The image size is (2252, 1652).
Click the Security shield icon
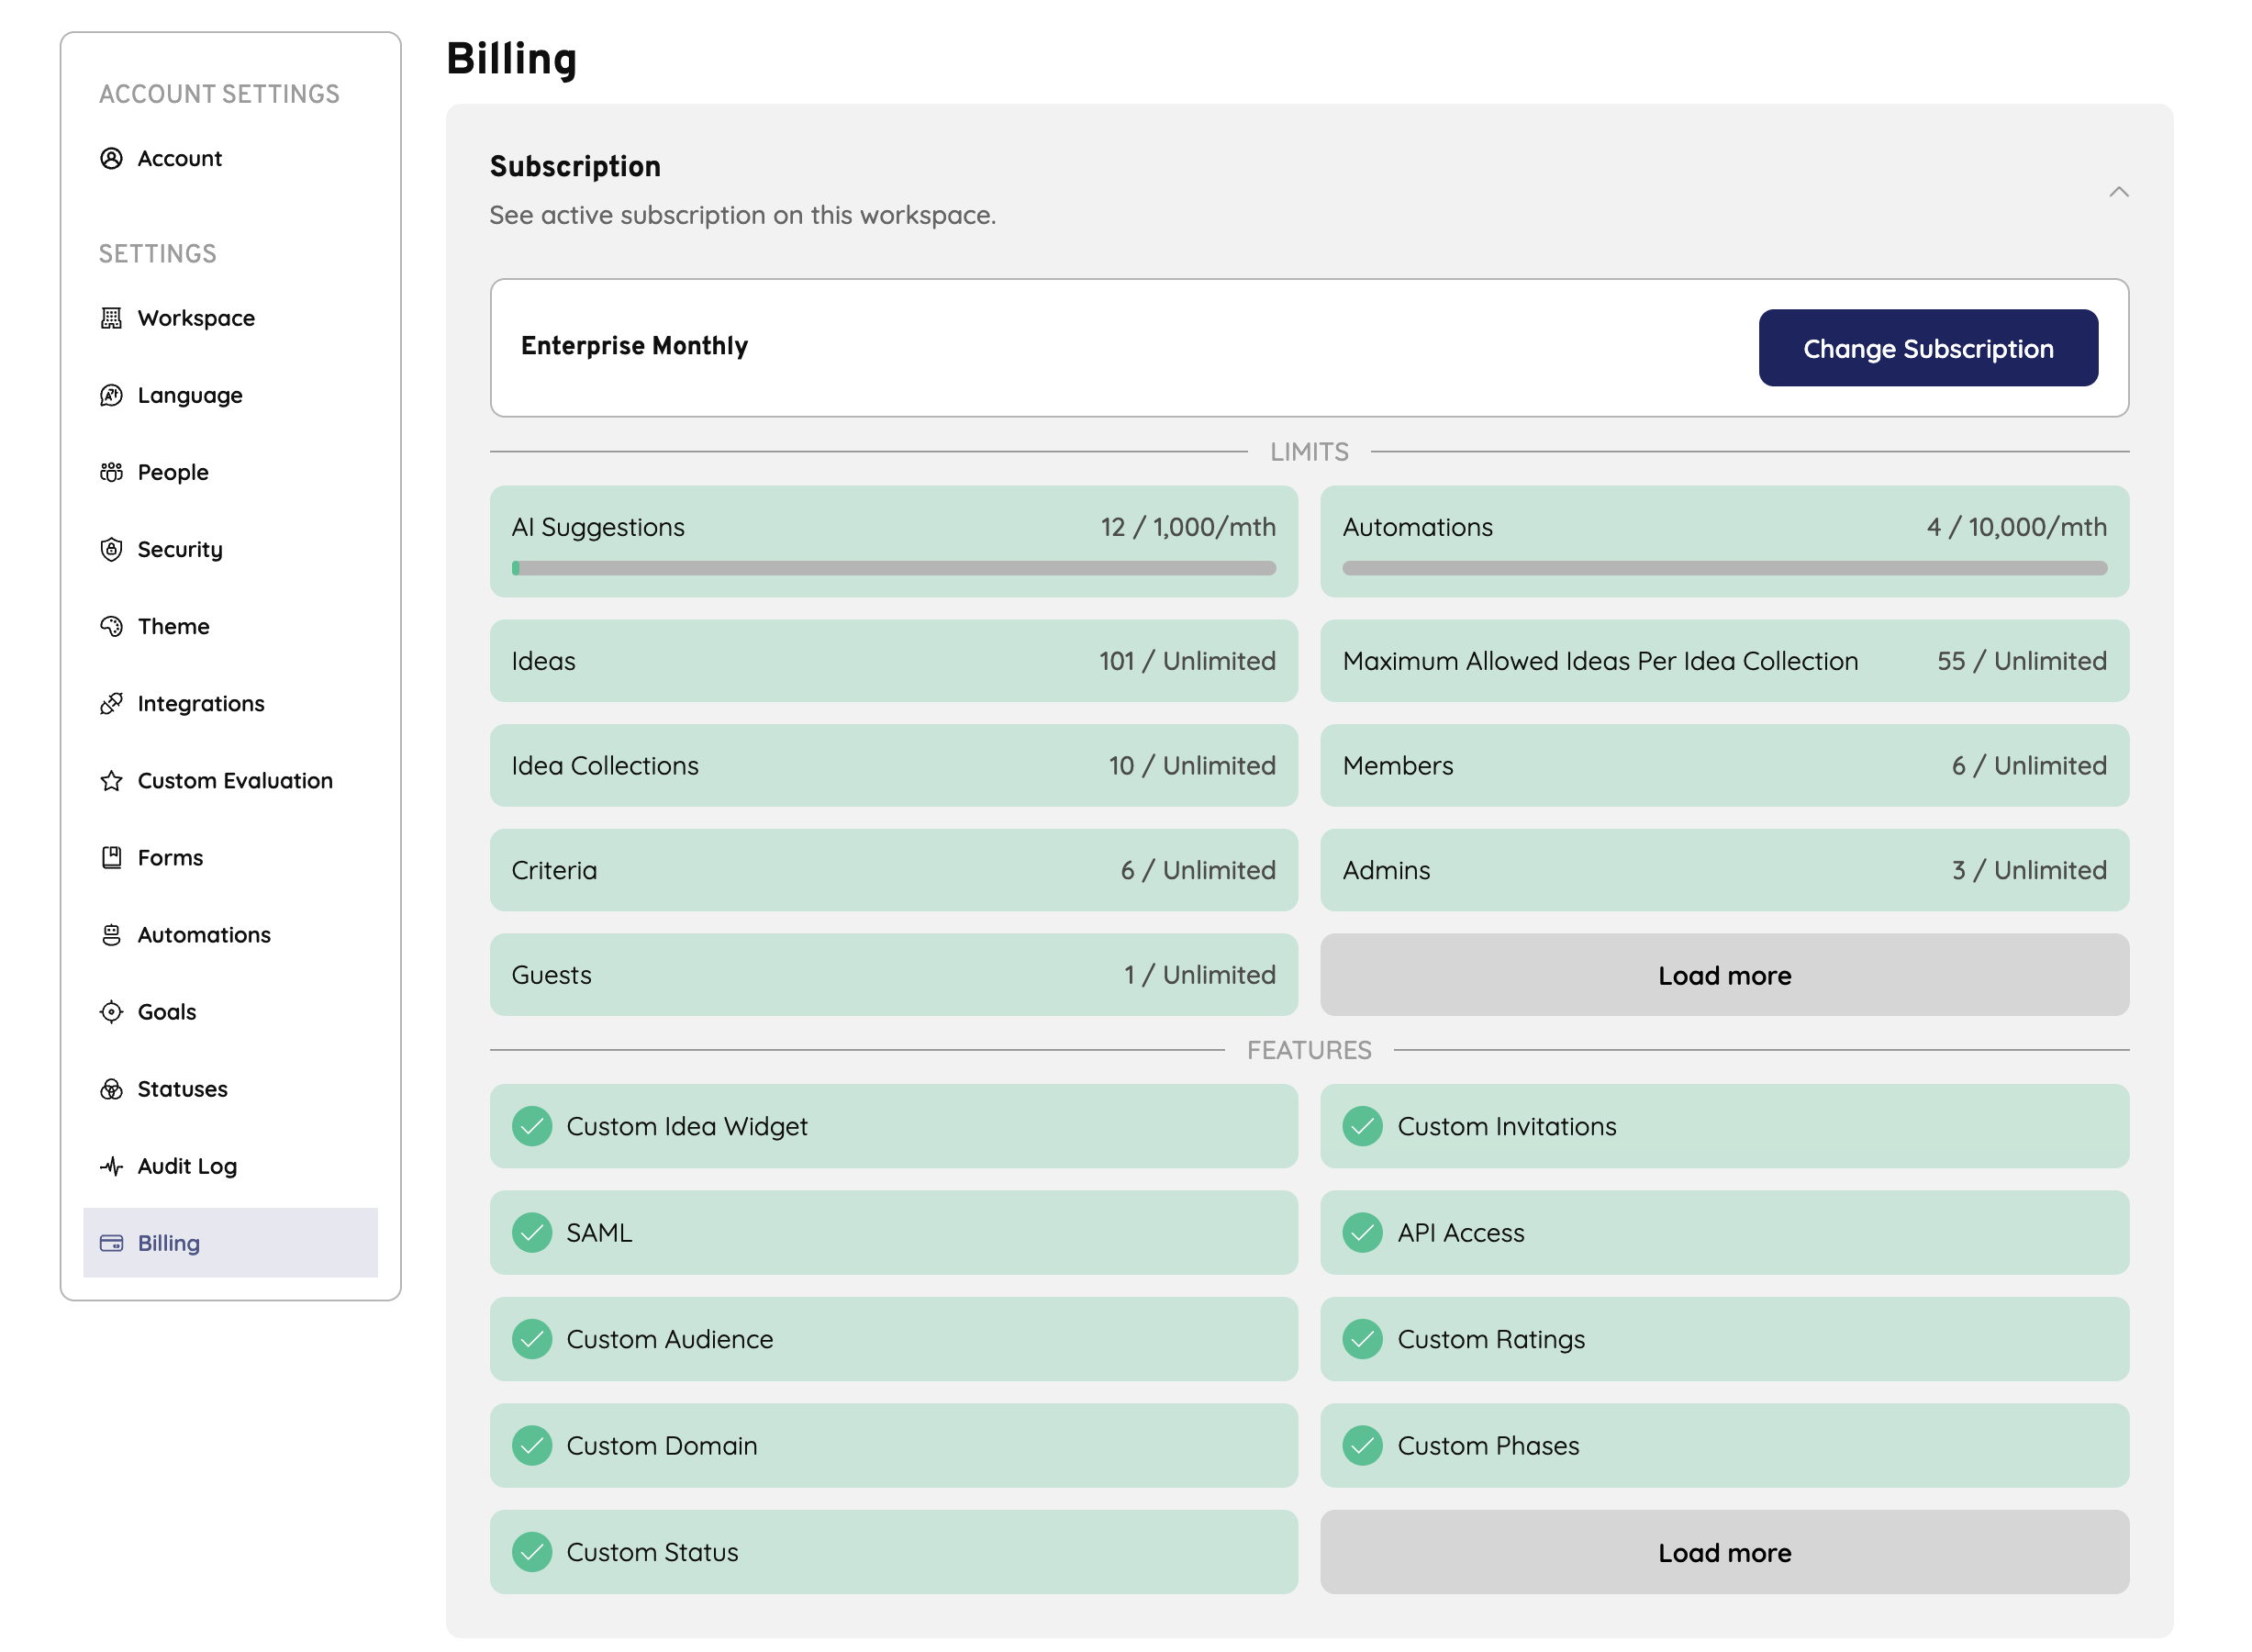(112, 549)
